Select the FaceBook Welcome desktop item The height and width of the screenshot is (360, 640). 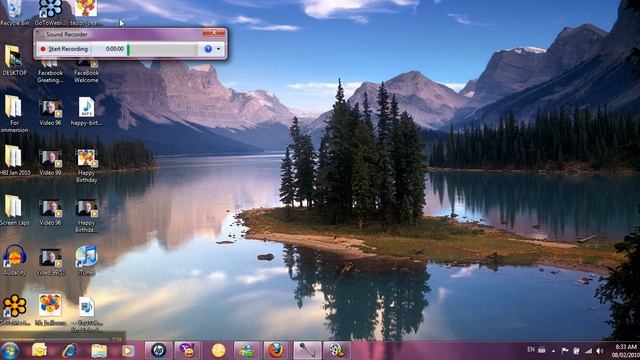(86, 71)
